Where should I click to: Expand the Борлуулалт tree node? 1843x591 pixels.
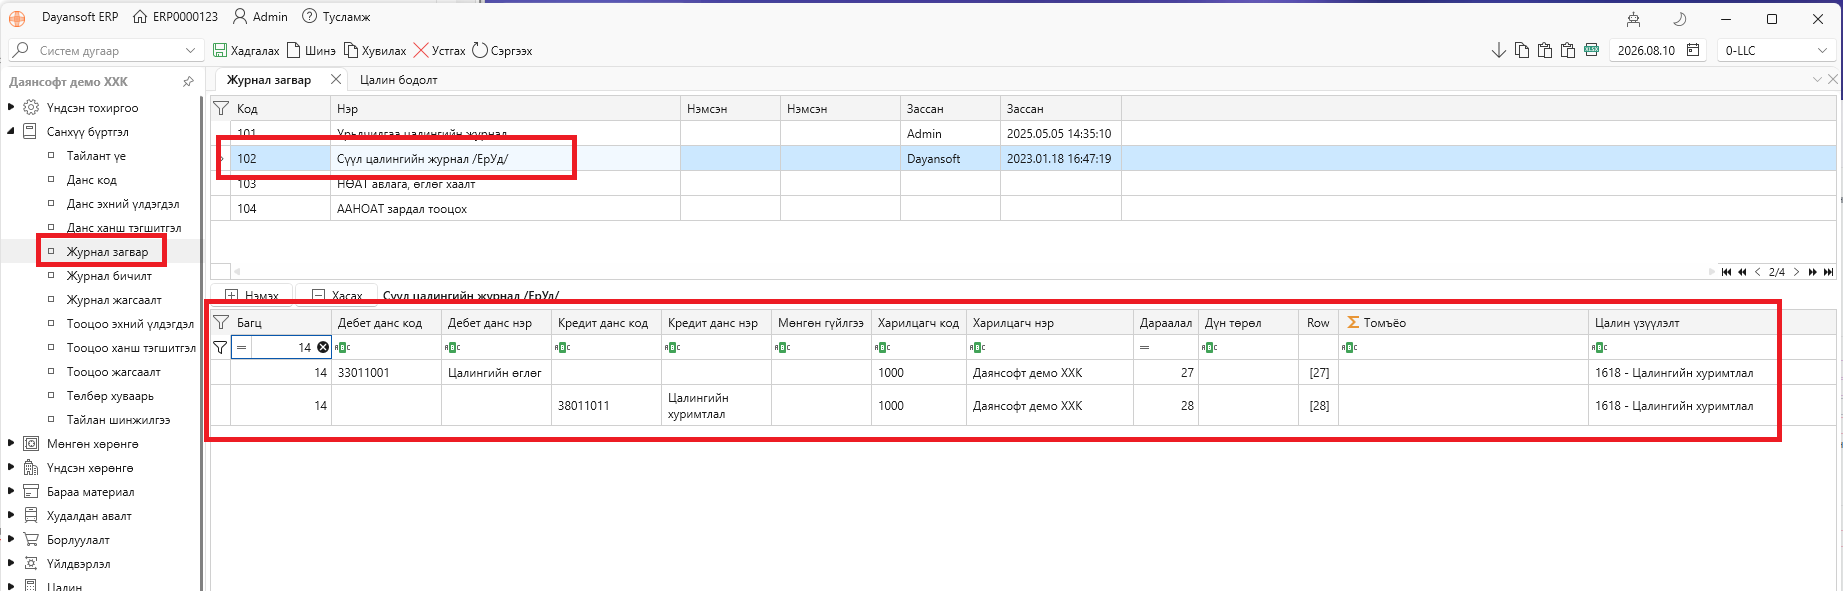tap(11, 539)
